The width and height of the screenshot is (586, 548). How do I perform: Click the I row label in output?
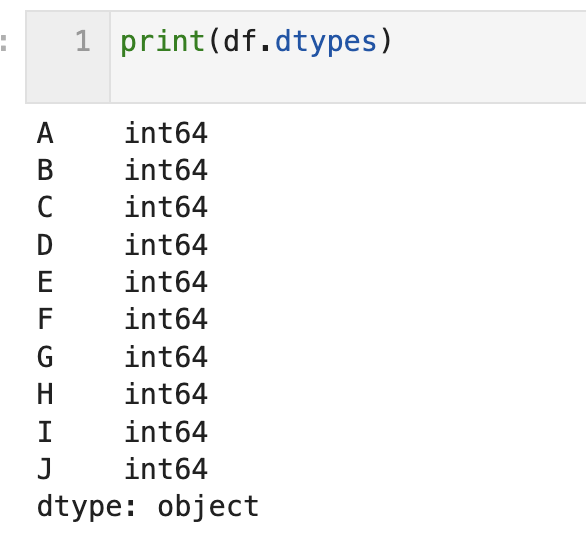(45, 431)
